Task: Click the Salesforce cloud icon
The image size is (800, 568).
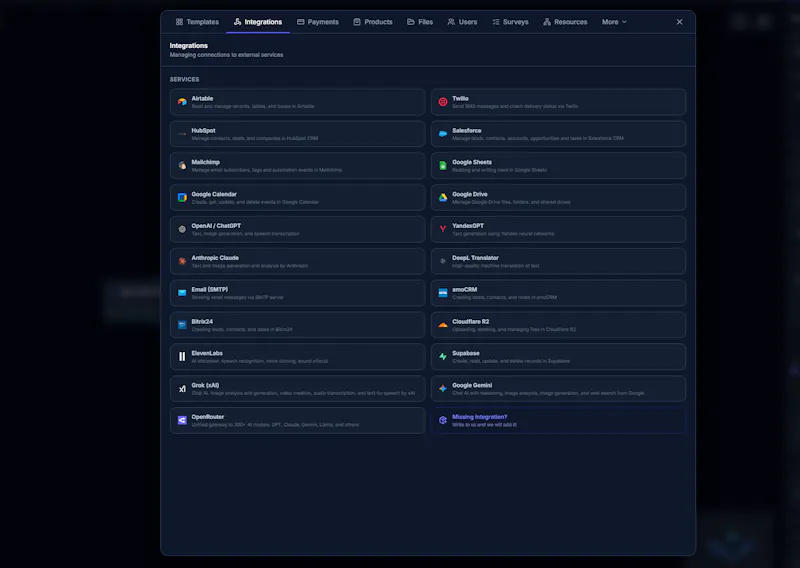Action: (x=443, y=134)
